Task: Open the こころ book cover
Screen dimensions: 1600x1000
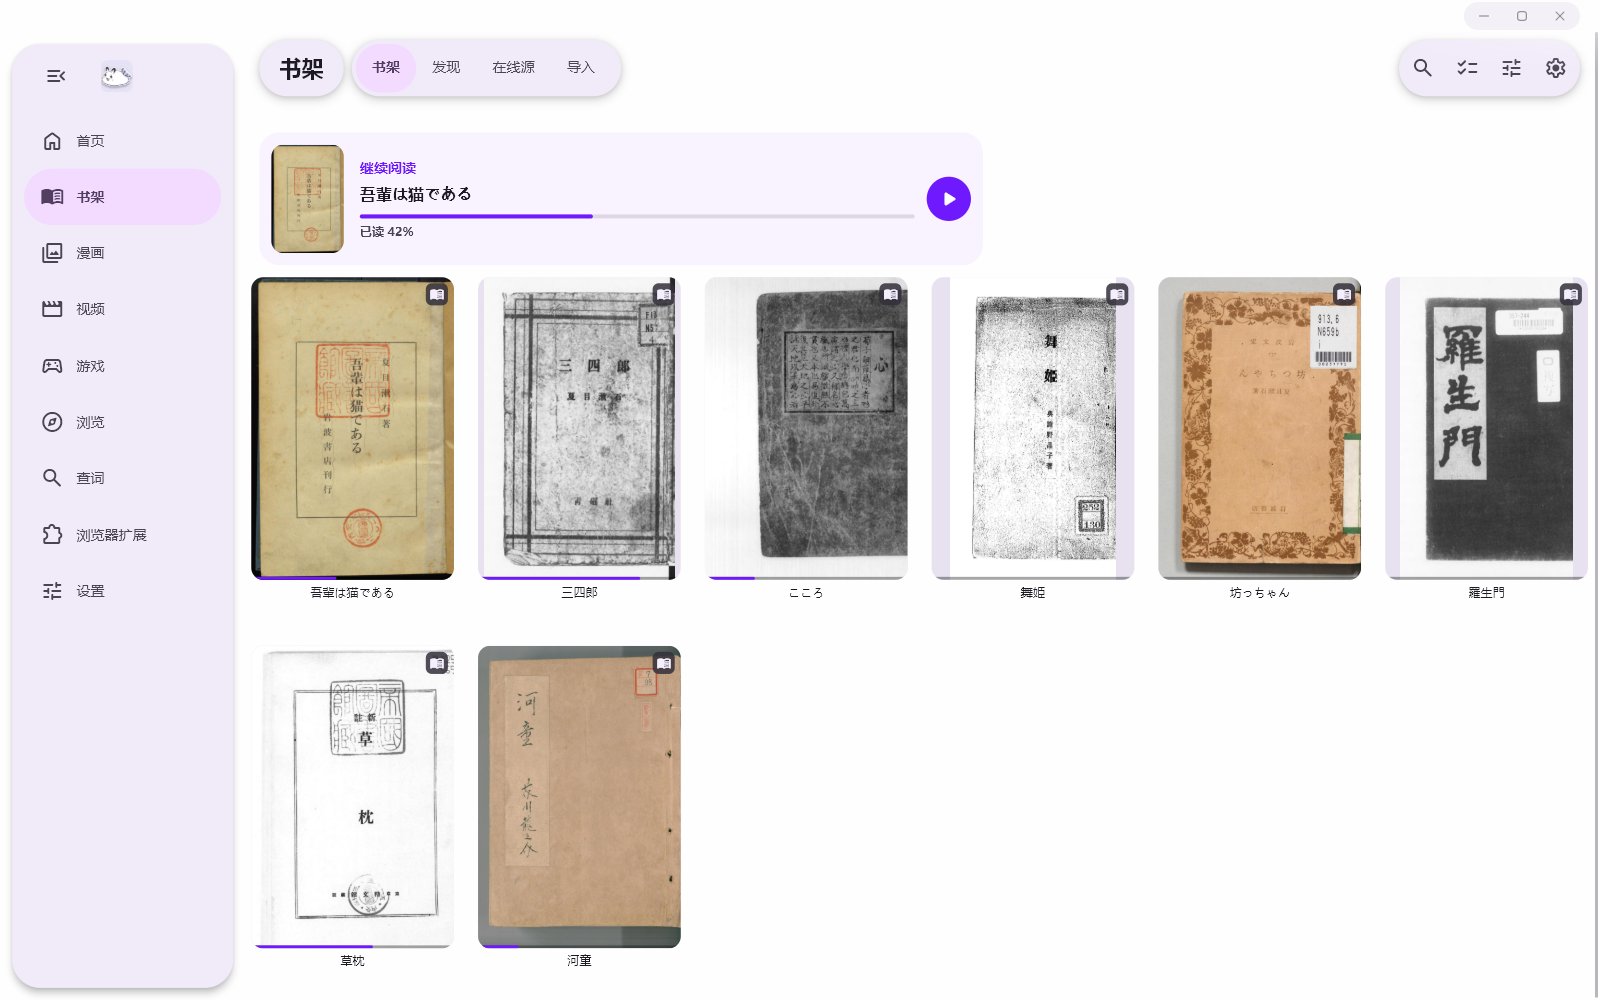Action: (806, 428)
